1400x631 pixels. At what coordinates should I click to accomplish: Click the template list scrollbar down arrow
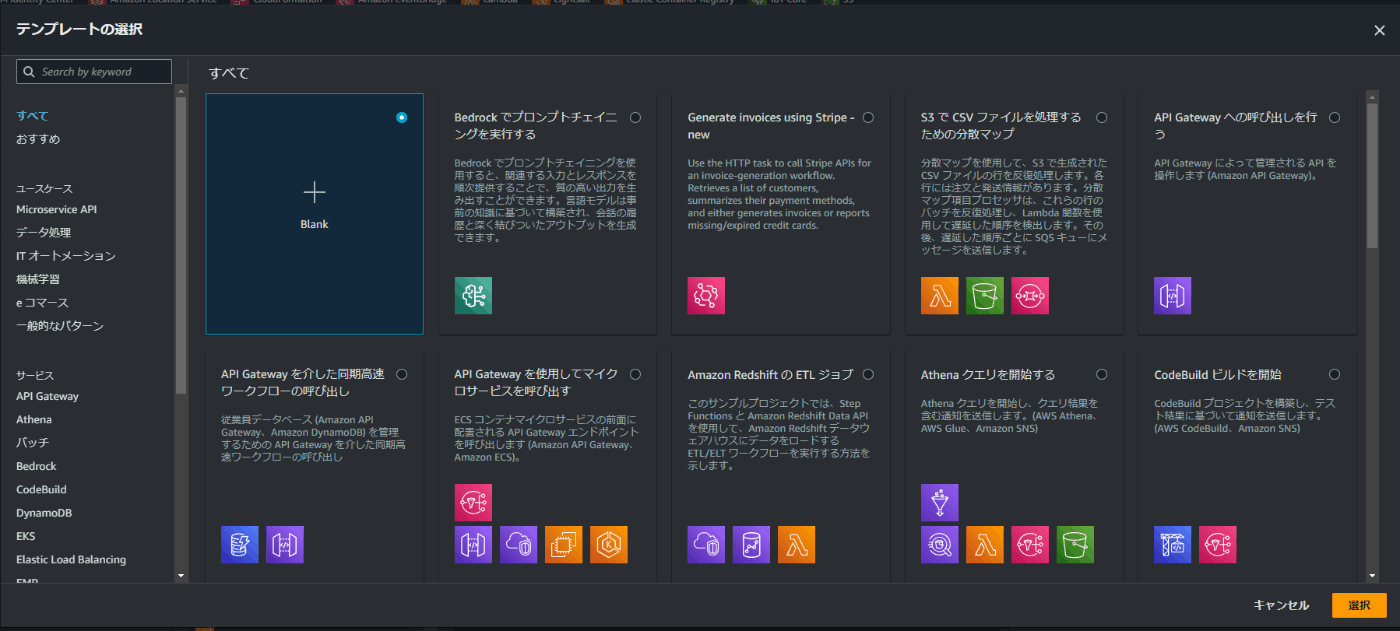pos(1372,576)
